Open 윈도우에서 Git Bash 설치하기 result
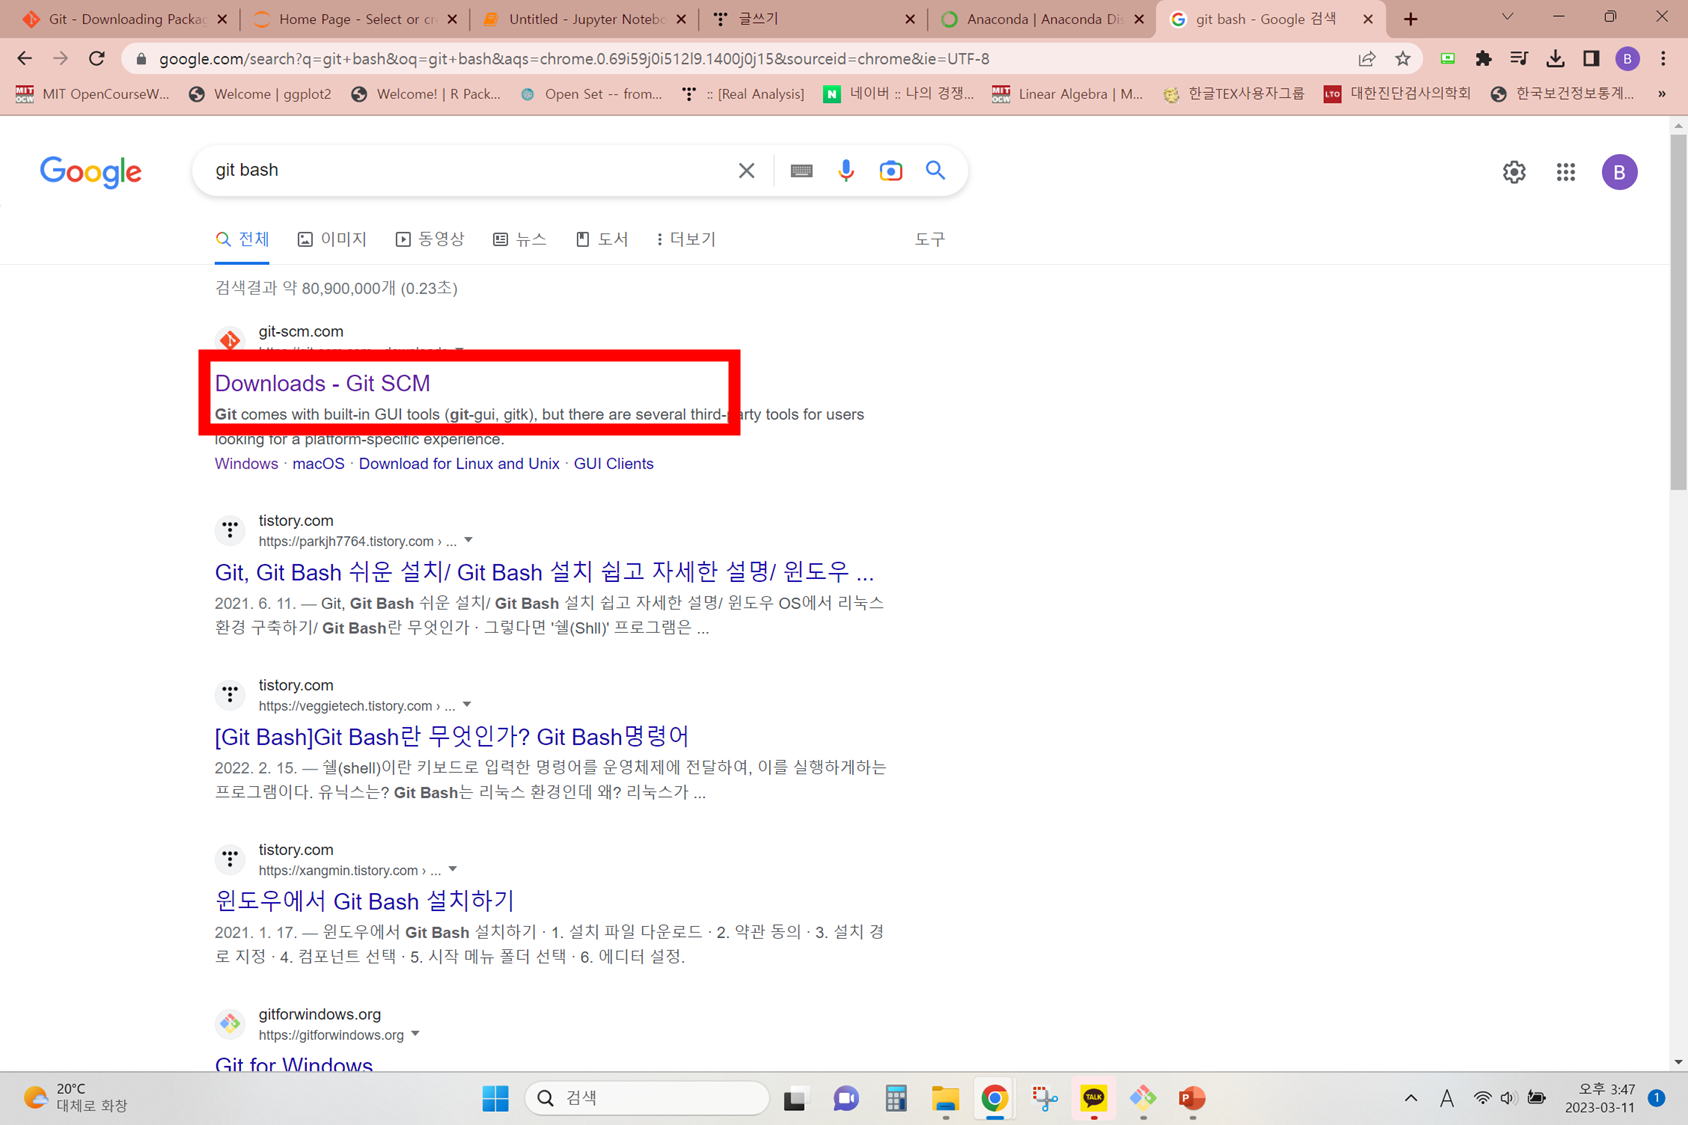1688x1125 pixels. [364, 901]
